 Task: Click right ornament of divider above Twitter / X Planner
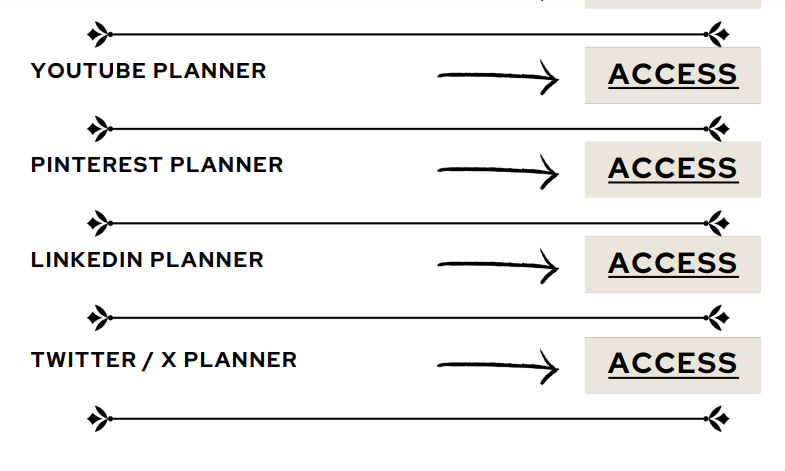pos(716,318)
